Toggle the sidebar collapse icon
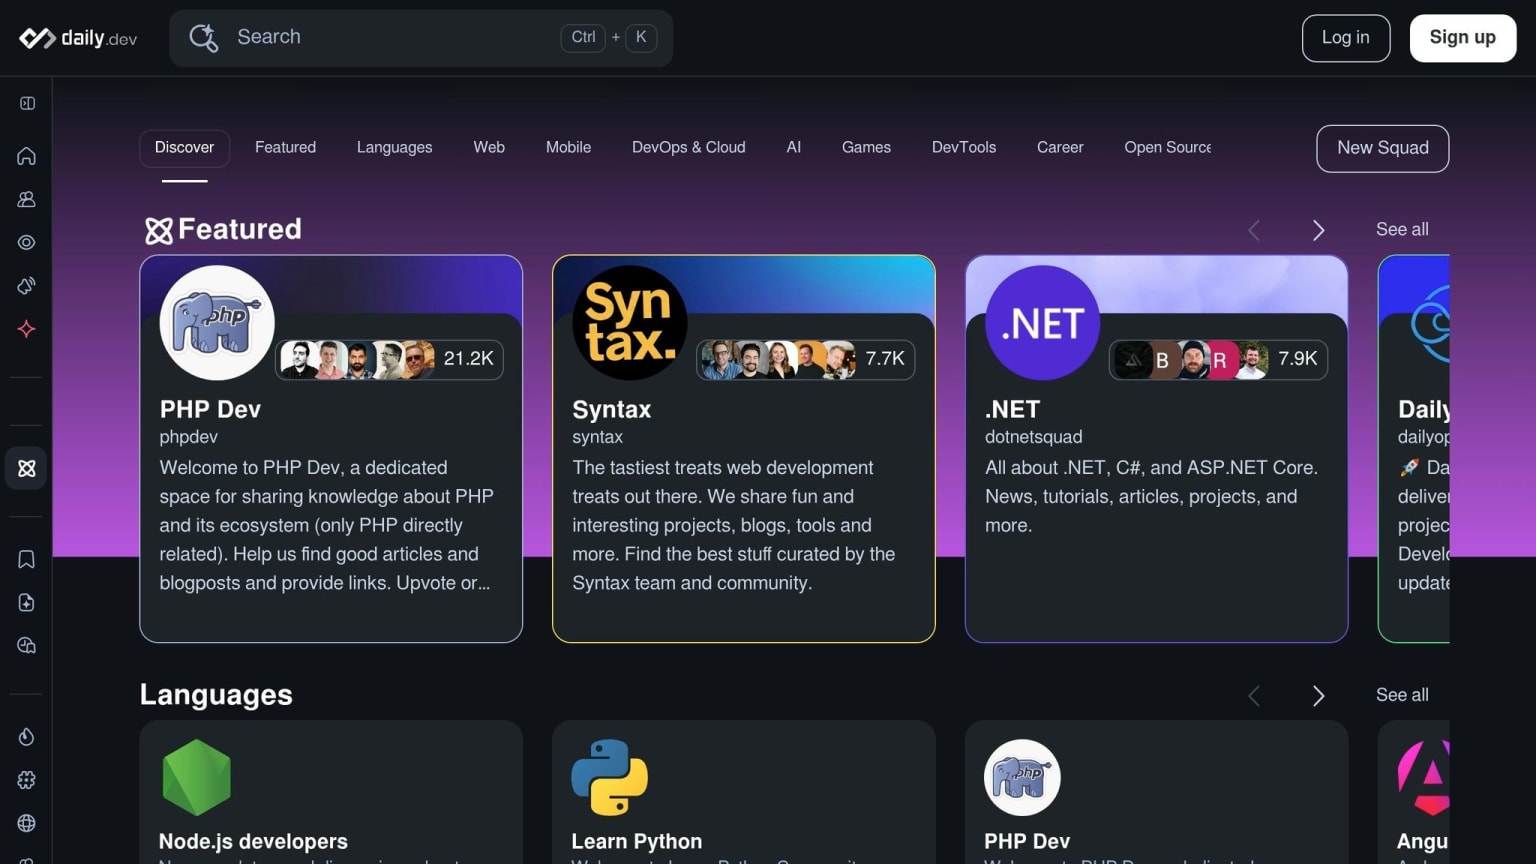 point(27,103)
